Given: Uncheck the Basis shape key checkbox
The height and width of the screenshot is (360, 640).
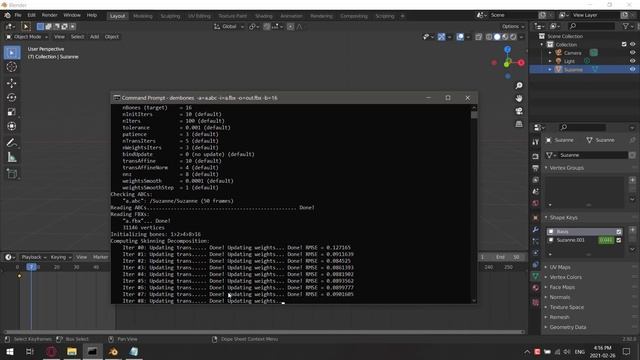Looking at the screenshot, I should pyautogui.click(x=619, y=231).
